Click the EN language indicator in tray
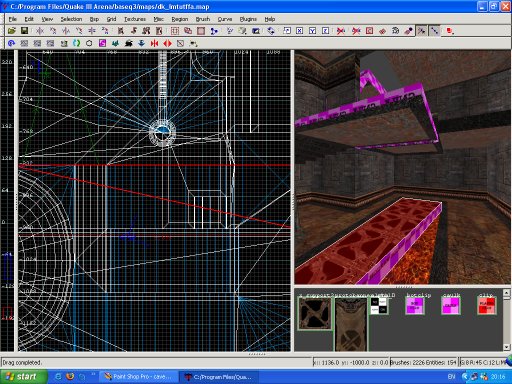This screenshot has height=384, width=512. click(451, 377)
